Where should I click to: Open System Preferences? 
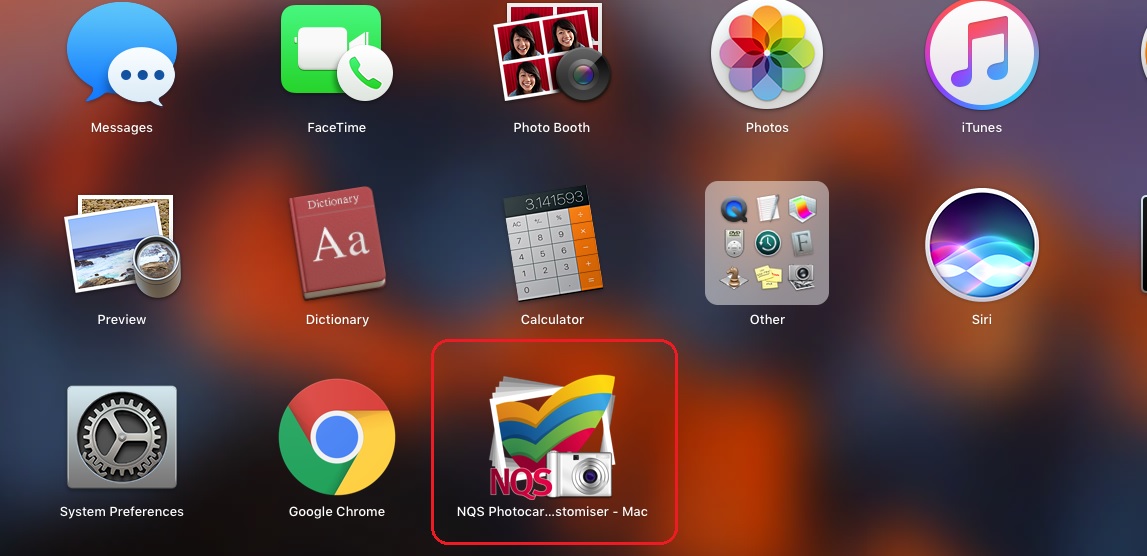(x=121, y=437)
